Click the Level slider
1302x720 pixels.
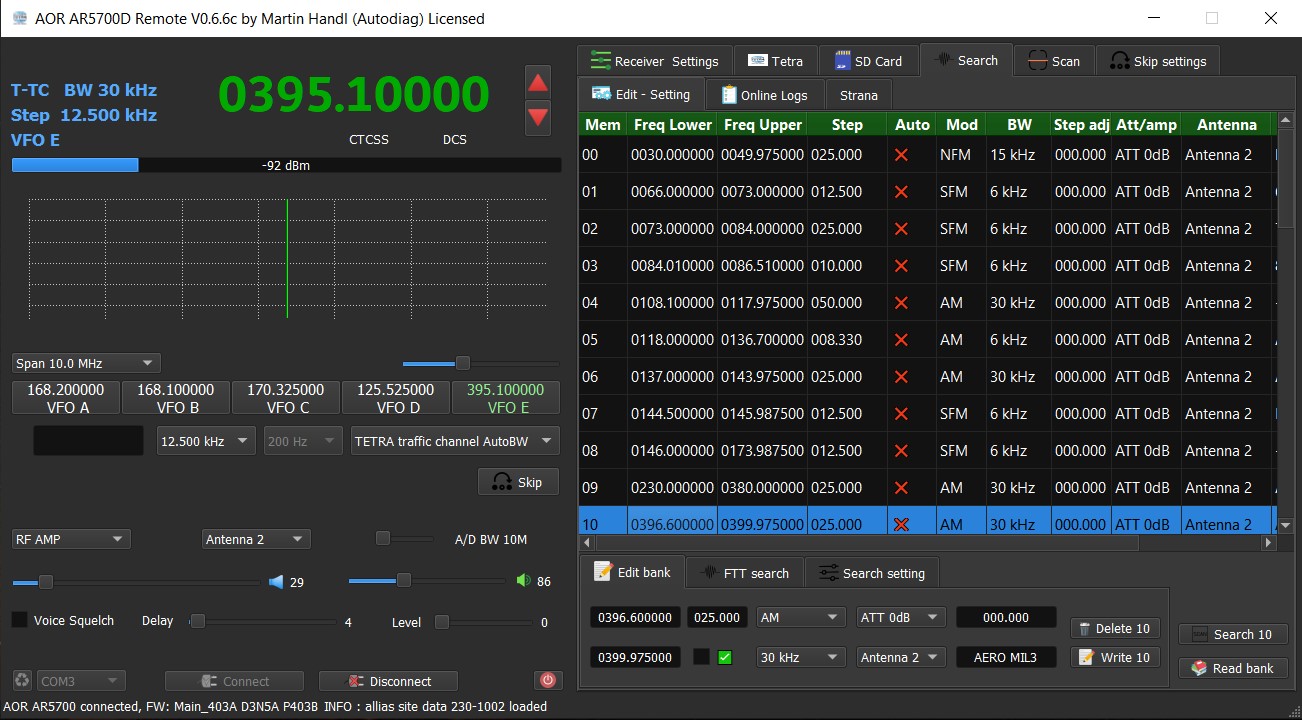click(x=482, y=621)
